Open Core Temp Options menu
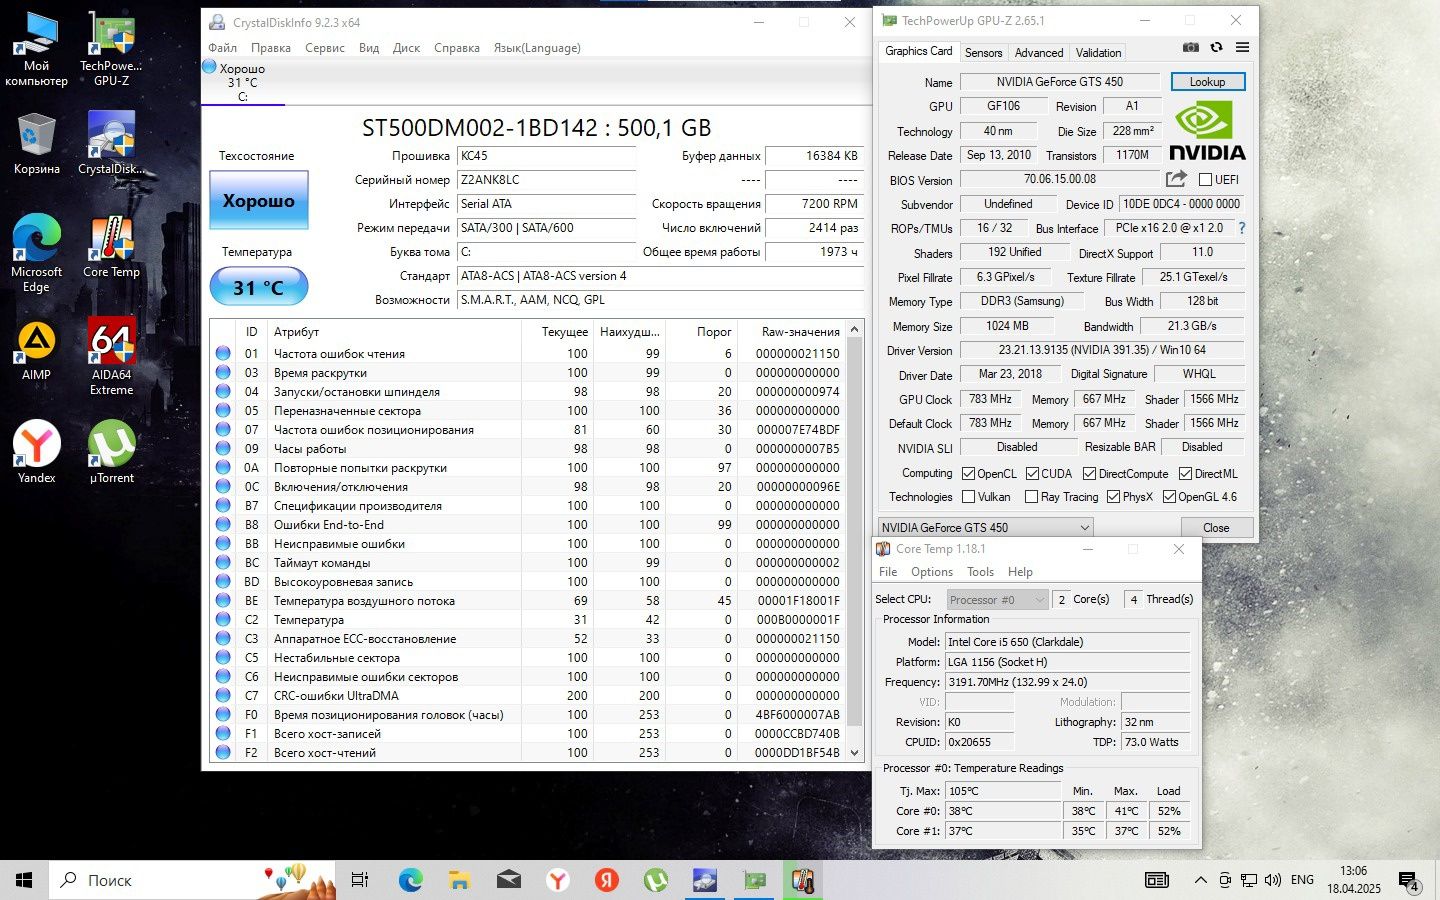The height and width of the screenshot is (900, 1440). (x=931, y=572)
